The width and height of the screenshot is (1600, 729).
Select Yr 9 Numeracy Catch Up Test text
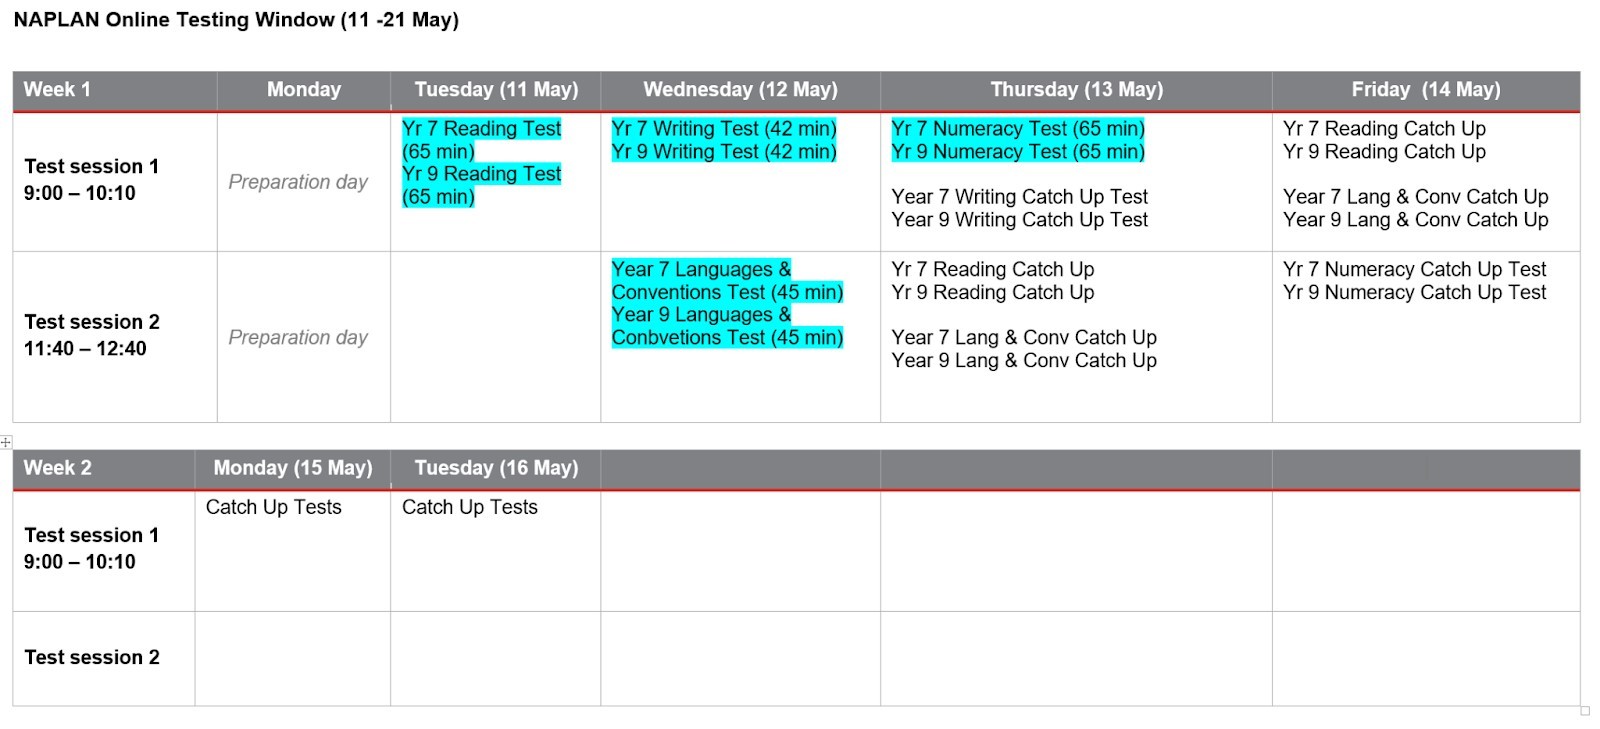coord(1414,293)
